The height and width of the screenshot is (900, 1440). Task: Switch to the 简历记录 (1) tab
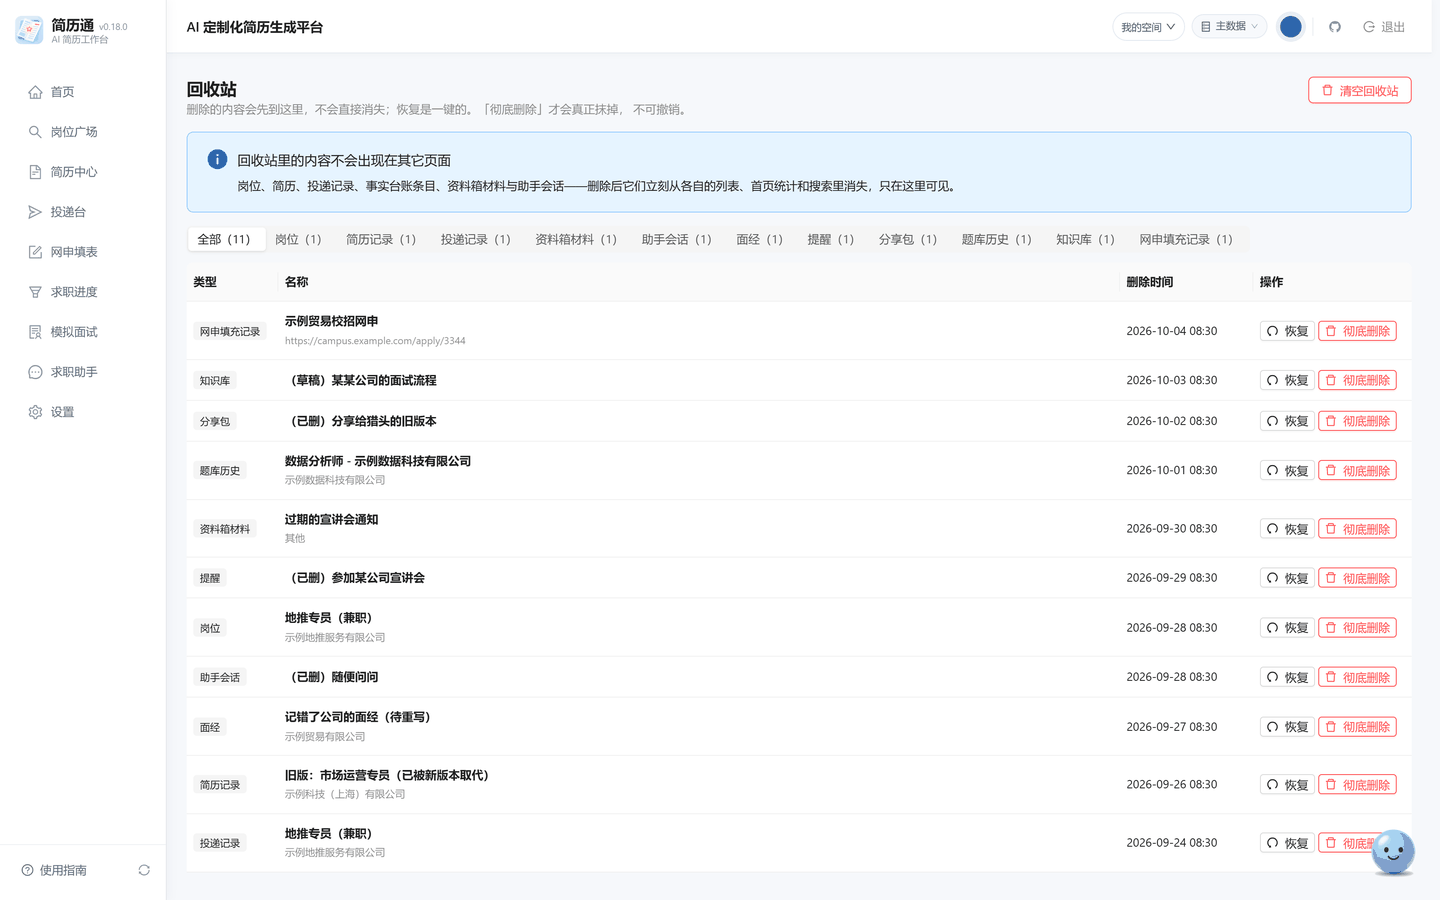click(381, 239)
